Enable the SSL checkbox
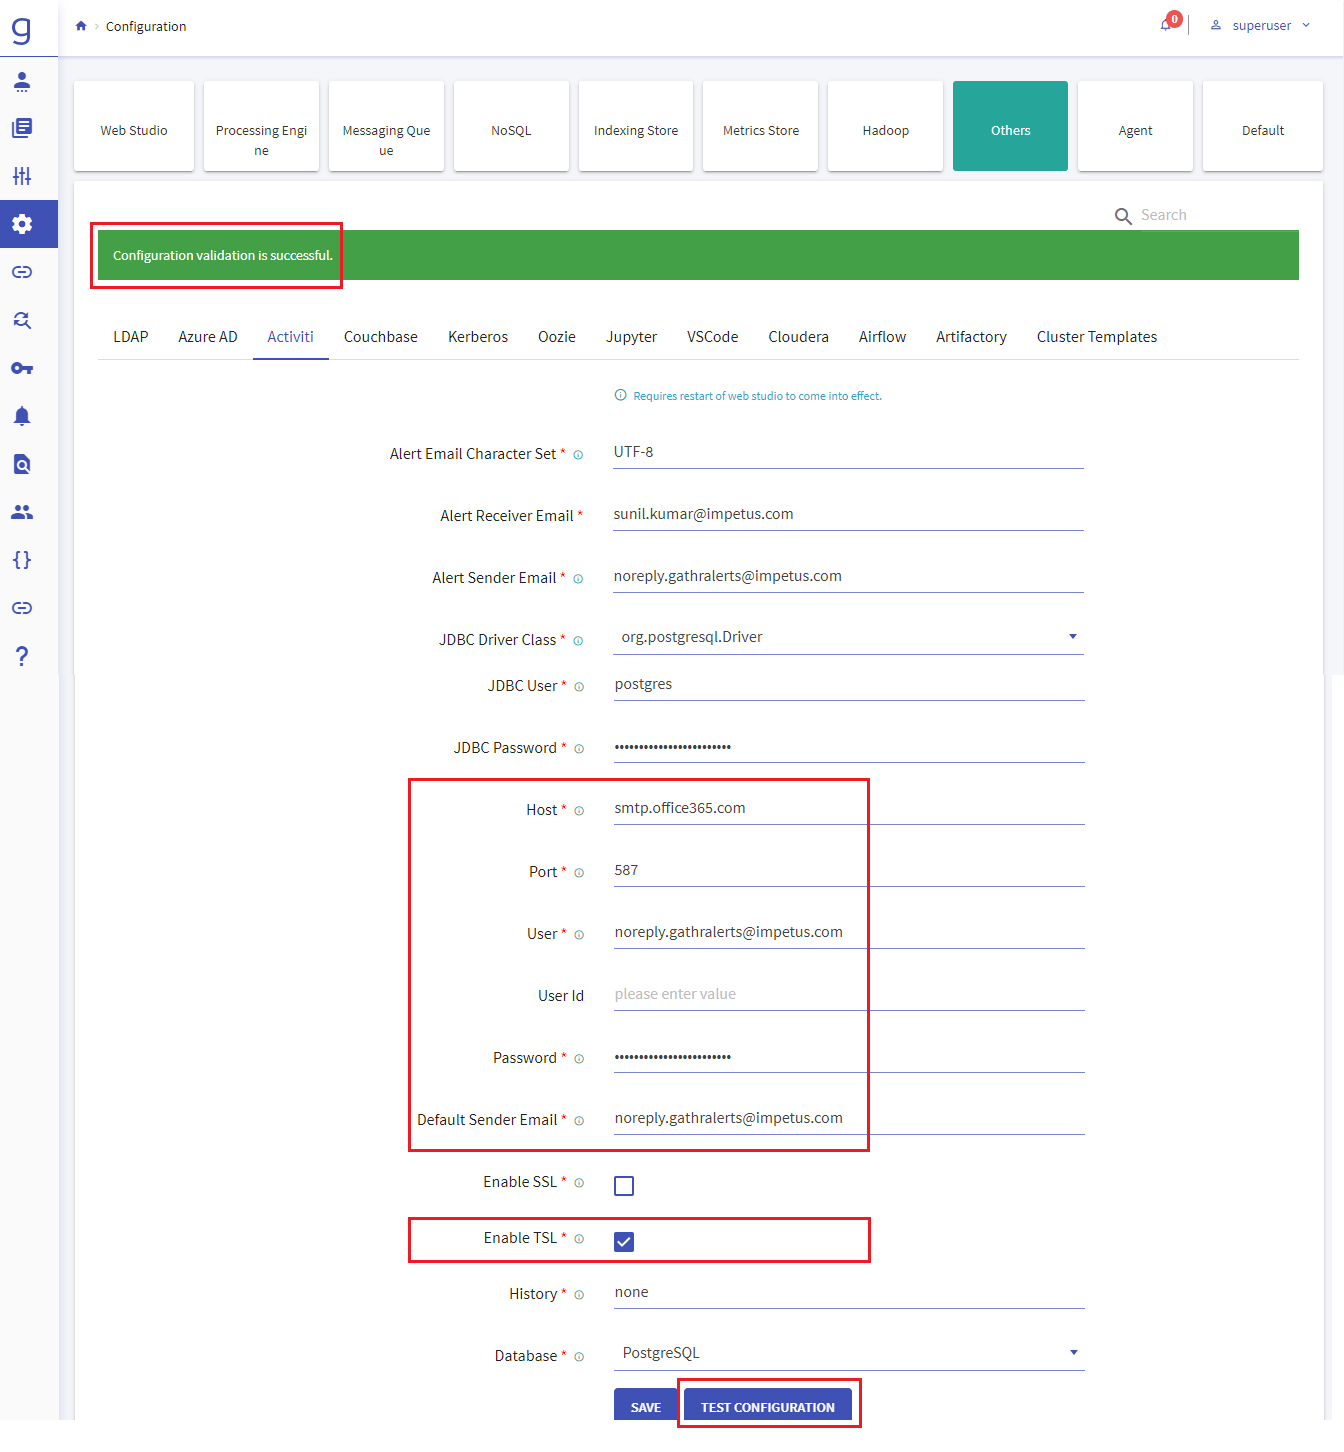 pos(624,1186)
